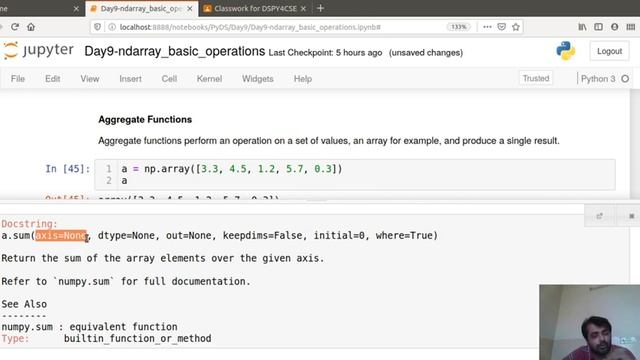
Task: Click the kernel idle indicator circle
Action: coord(625,79)
